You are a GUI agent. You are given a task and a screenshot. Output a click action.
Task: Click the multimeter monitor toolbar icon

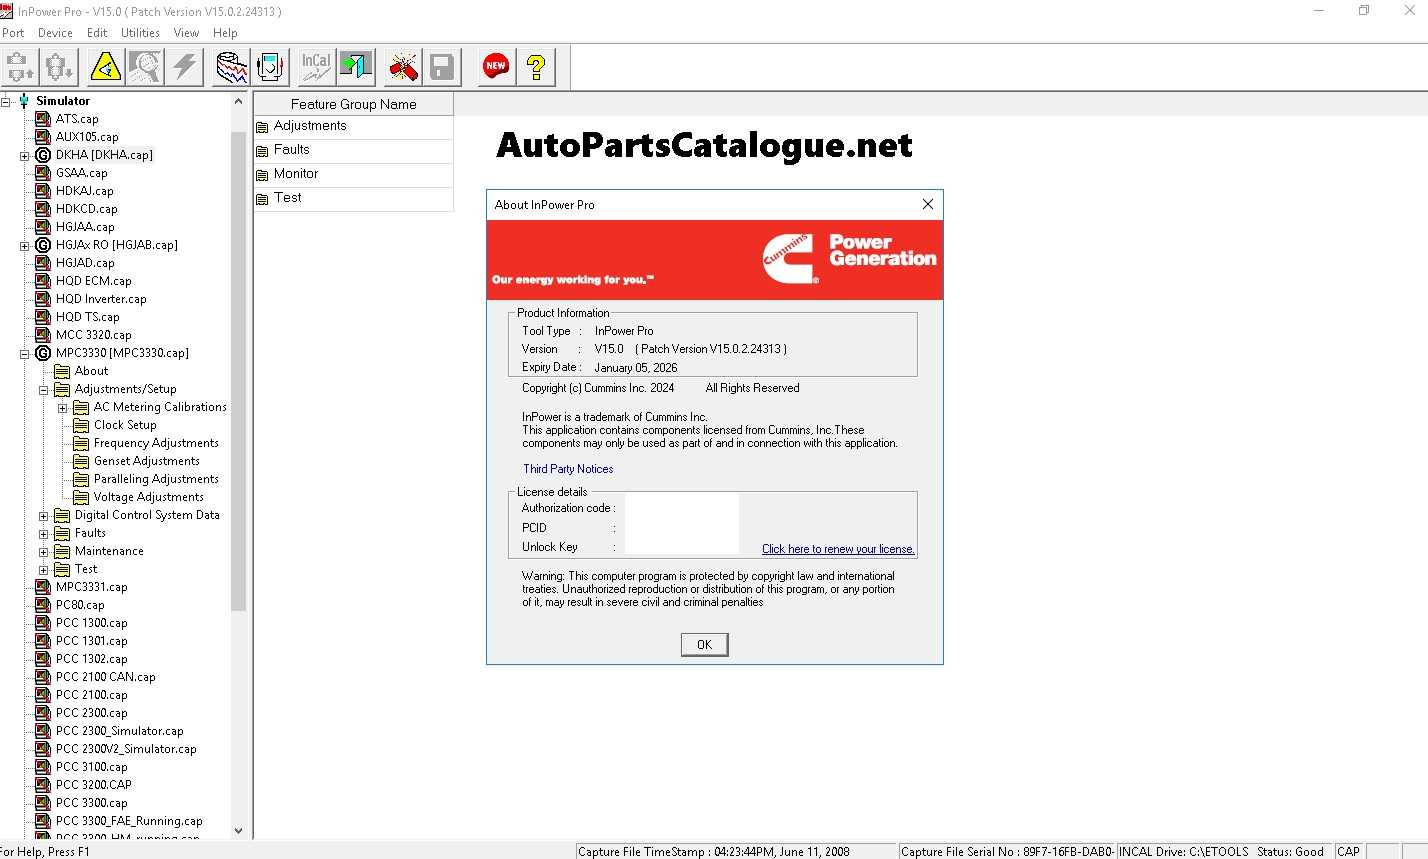pos(271,67)
